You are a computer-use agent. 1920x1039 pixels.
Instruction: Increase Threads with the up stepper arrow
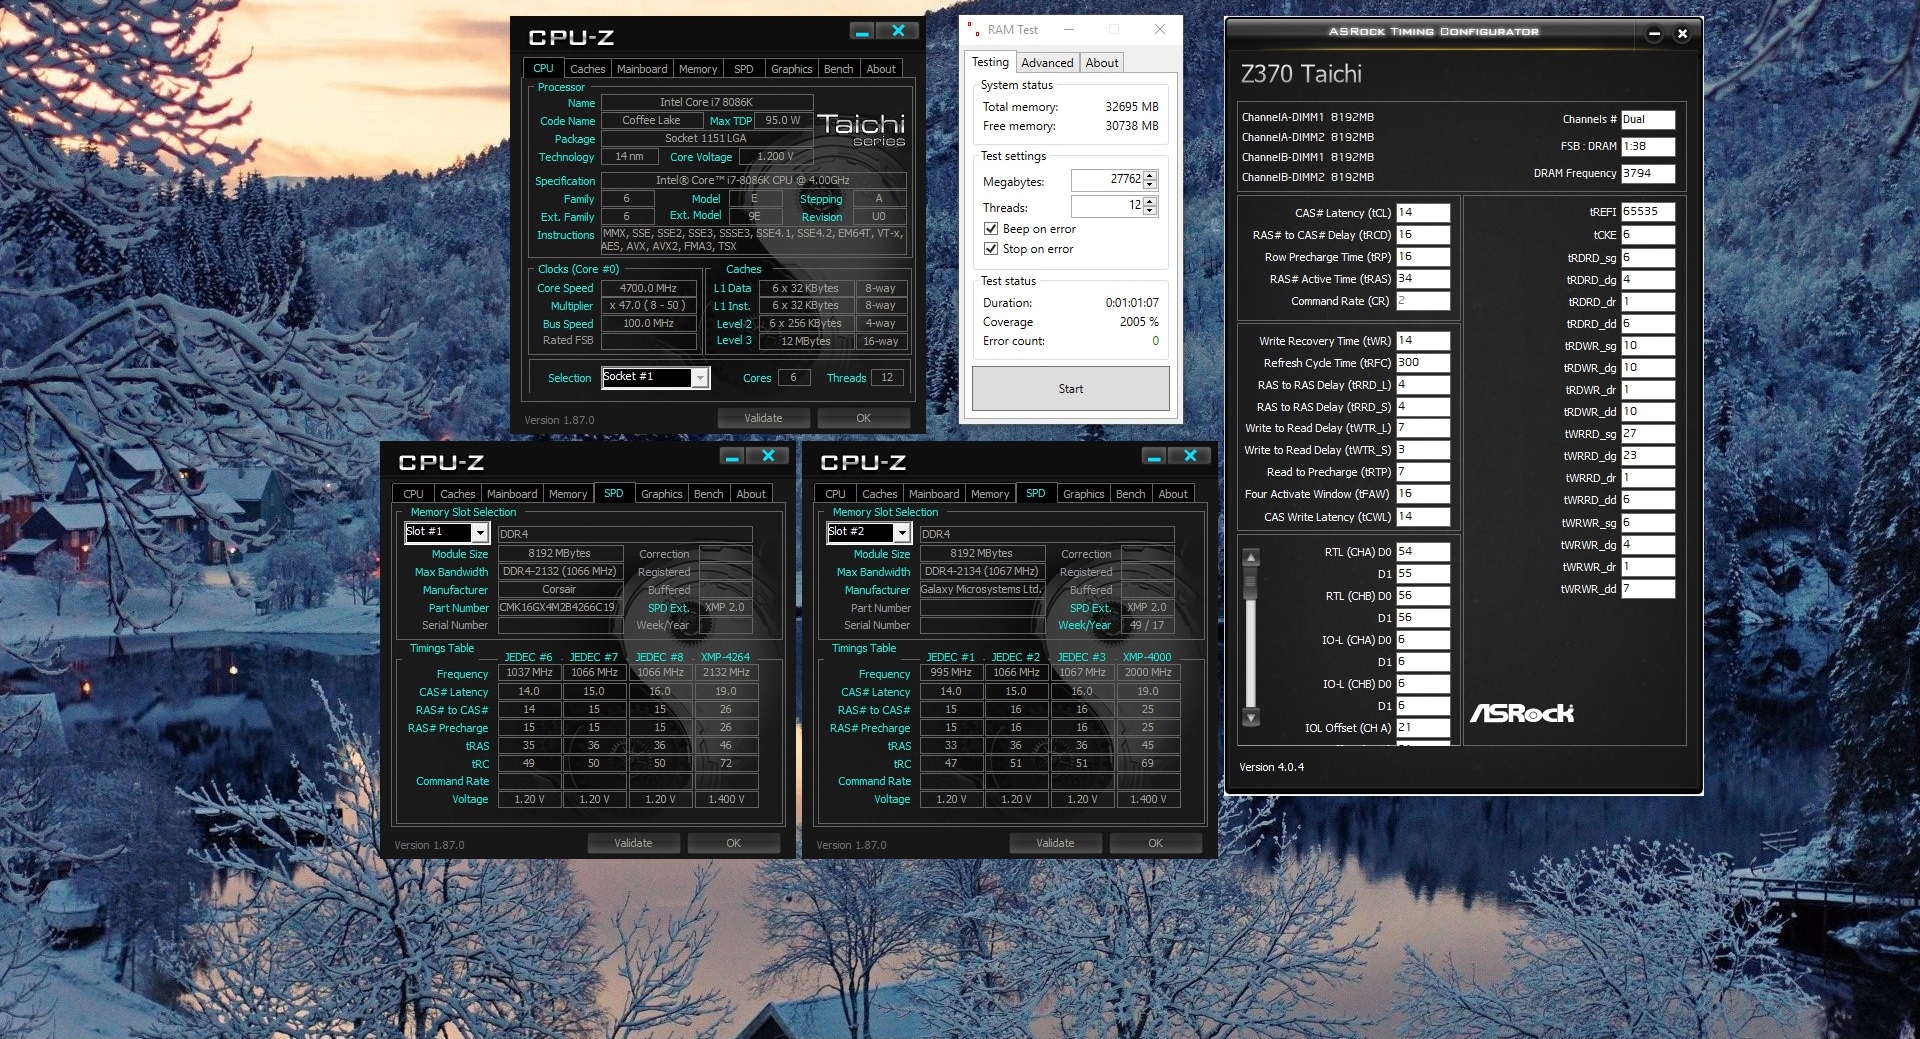click(x=1150, y=202)
